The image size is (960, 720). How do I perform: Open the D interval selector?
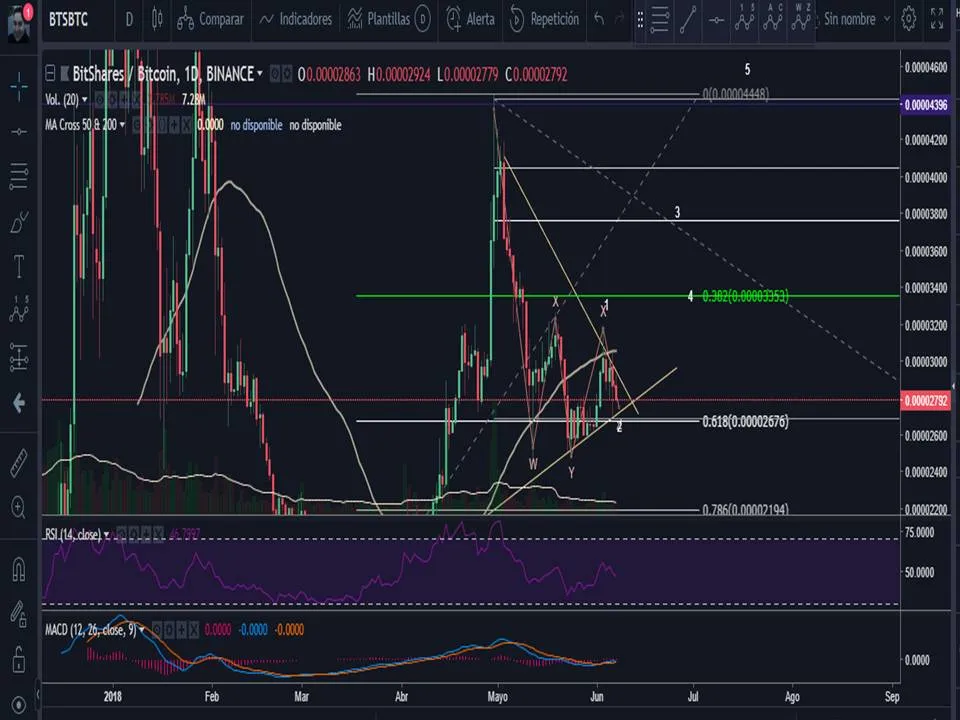click(129, 19)
